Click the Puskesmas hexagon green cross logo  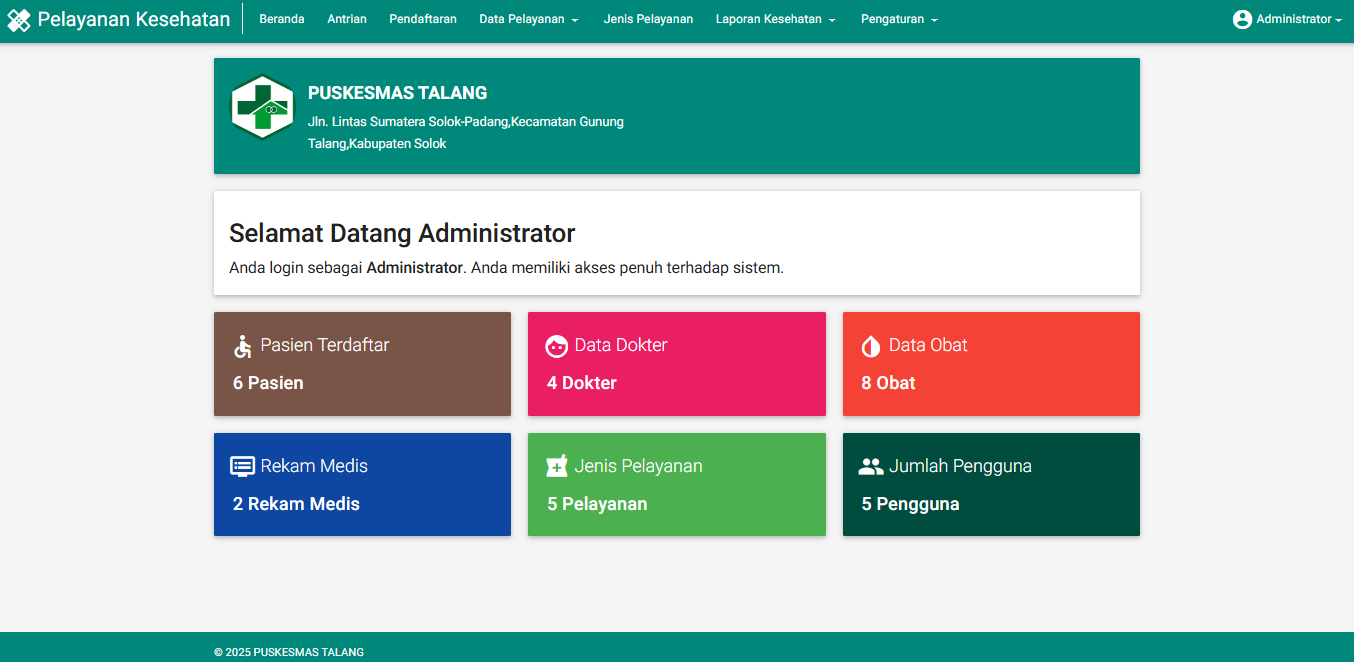coord(263,107)
